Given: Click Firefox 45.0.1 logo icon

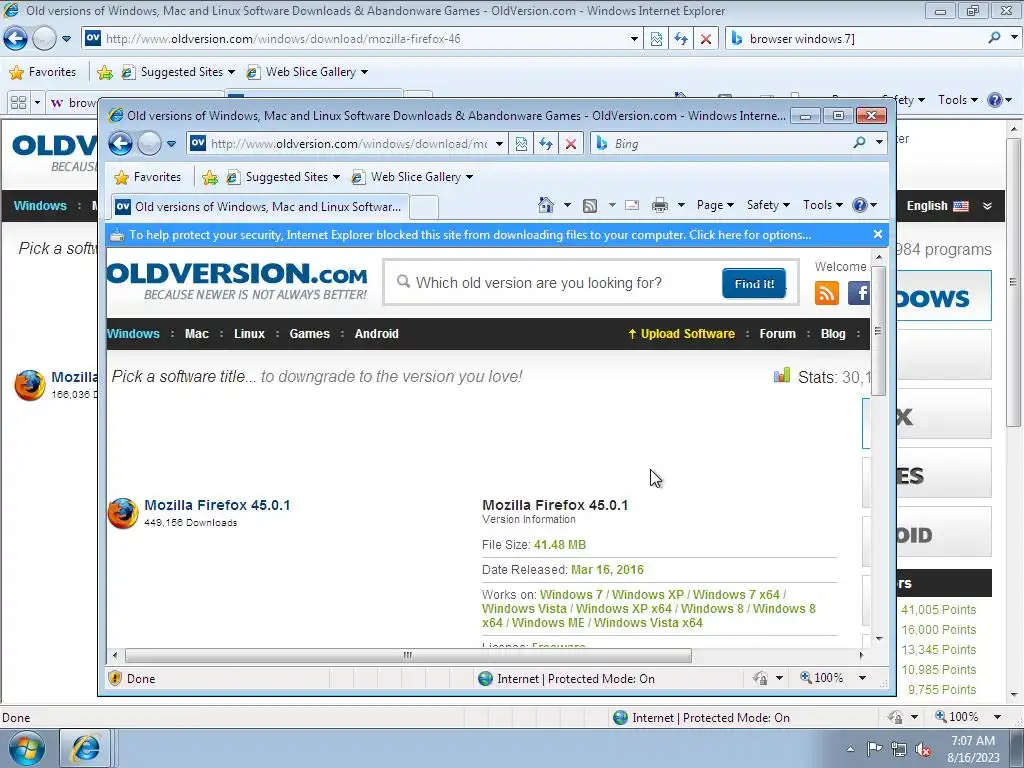Looking at the screenshot, I should click(x=123, y=513).
